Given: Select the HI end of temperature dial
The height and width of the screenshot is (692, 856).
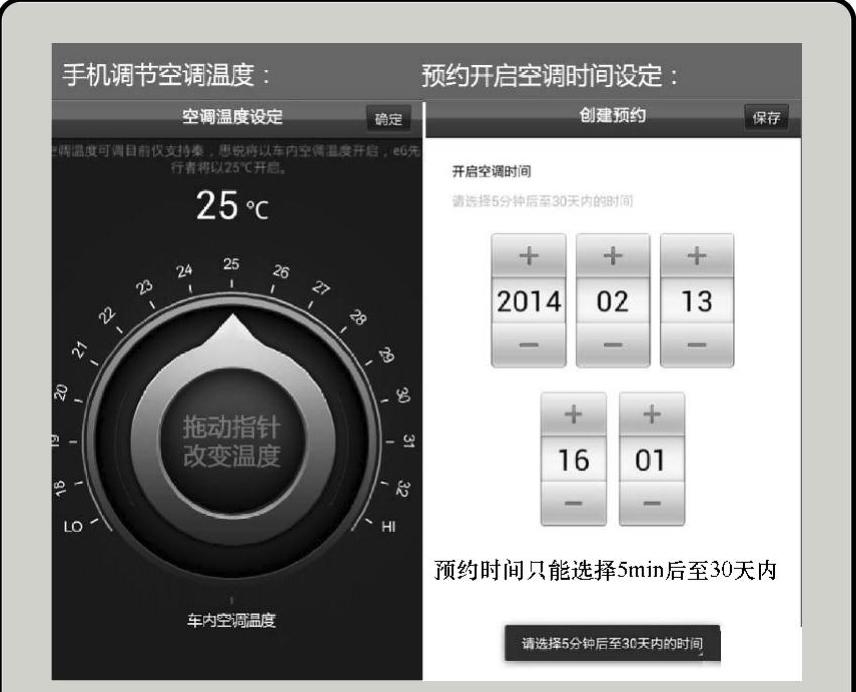Looking at the screenshot, I should coord(390,526).
